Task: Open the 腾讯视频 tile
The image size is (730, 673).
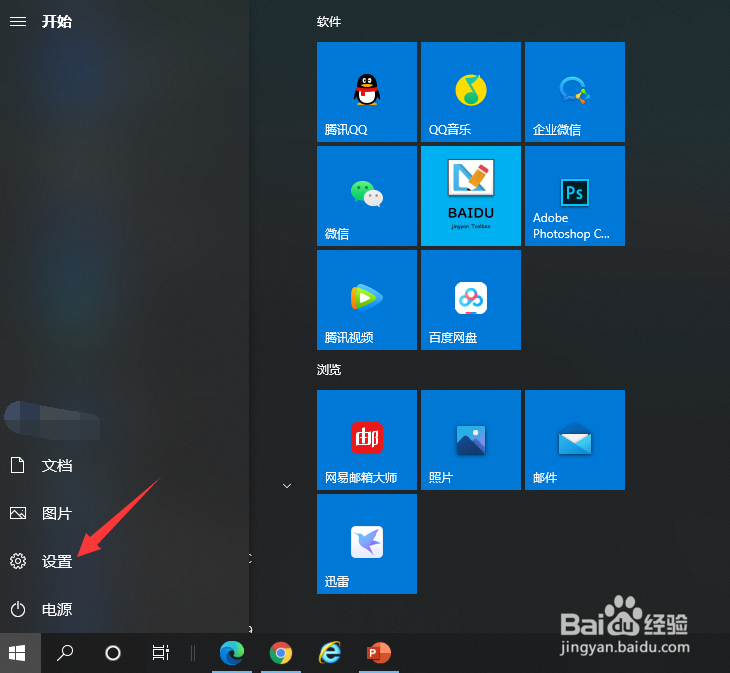Action: (367, 300)
